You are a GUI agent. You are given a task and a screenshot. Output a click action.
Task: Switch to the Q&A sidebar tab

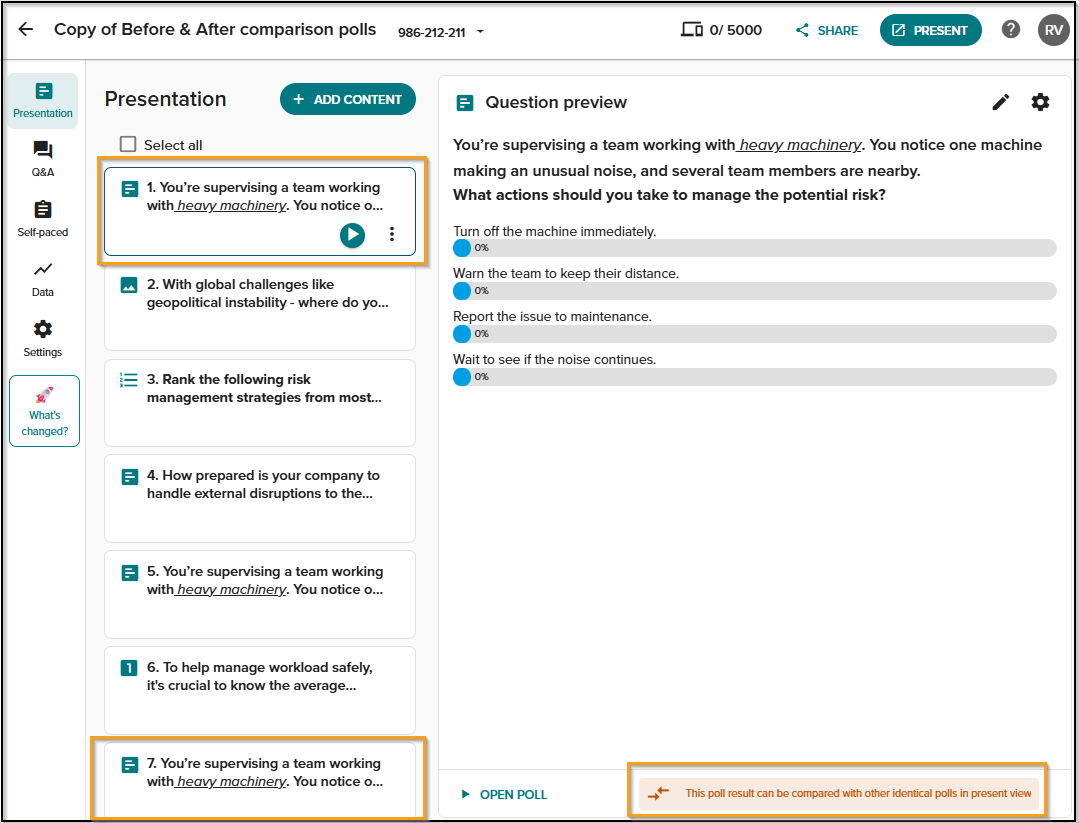point(43,159)
